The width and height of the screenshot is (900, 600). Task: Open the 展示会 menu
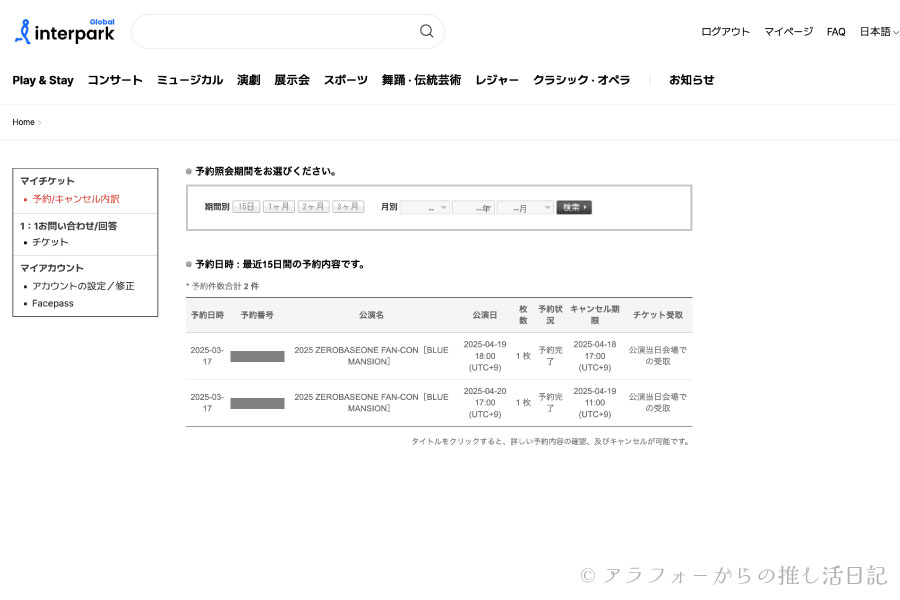(x=292, y=80)
